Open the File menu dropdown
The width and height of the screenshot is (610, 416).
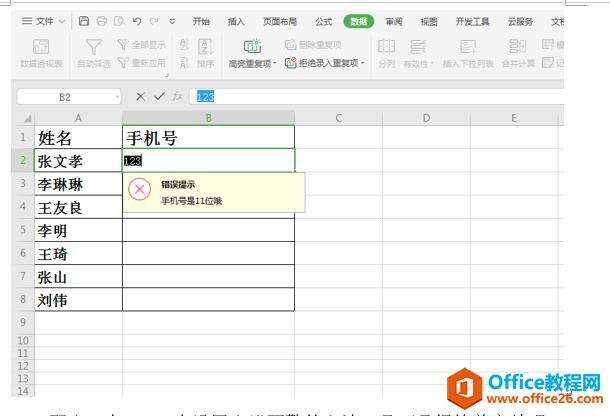tap(44, 20)
